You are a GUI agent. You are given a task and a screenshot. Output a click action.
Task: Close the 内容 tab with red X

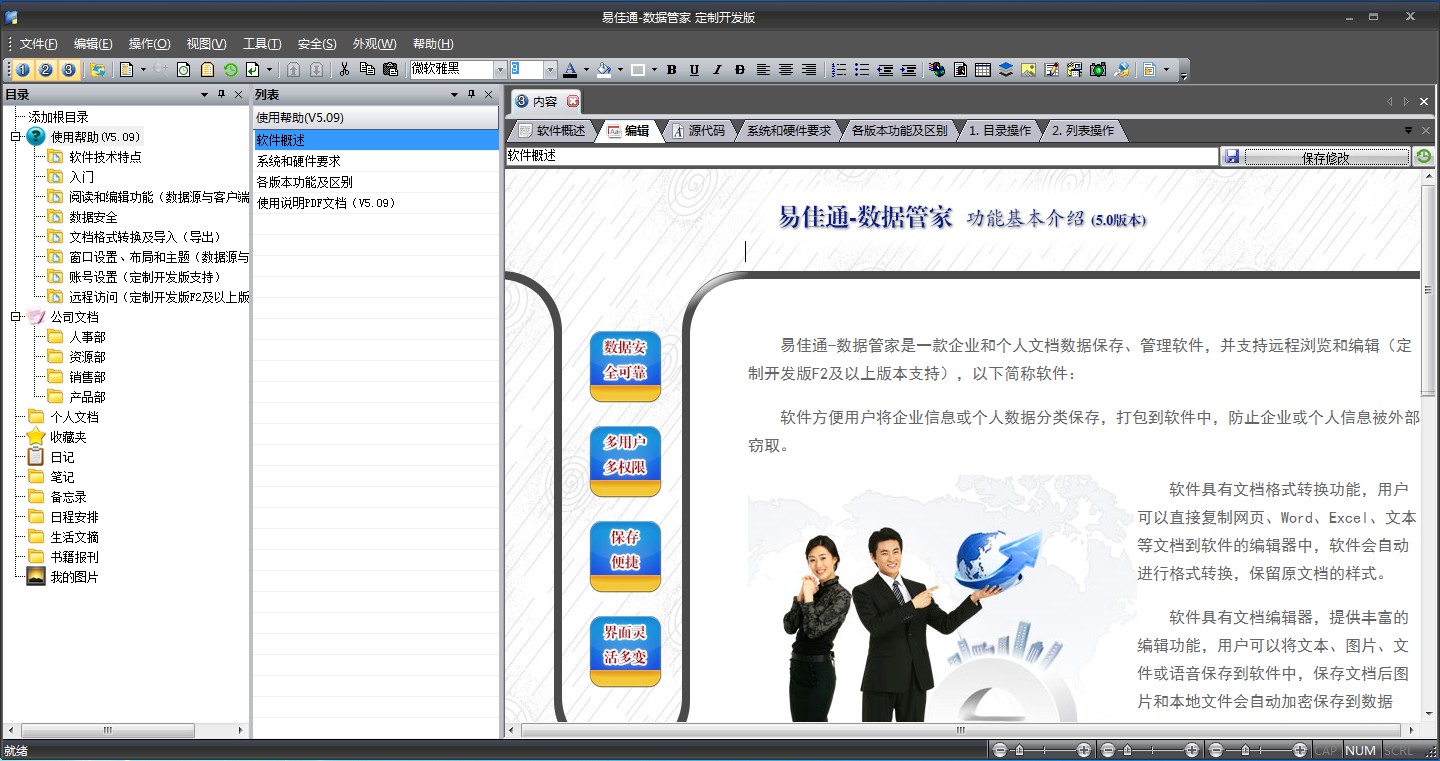[573, 101]
